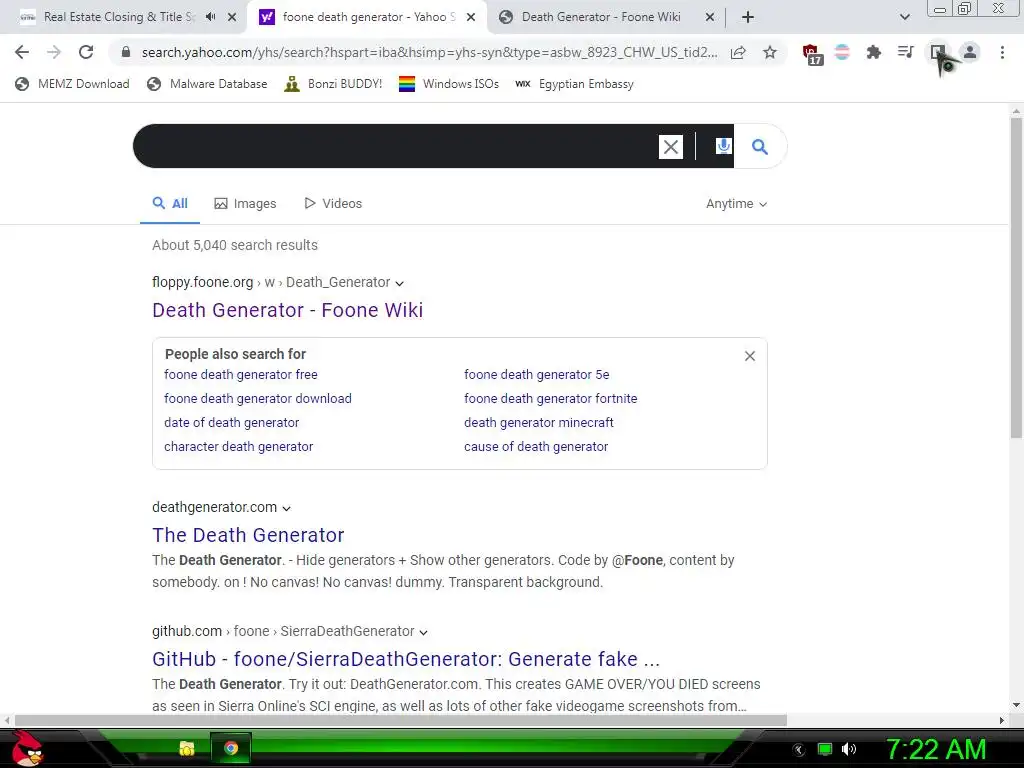Image resolution: width=1024 pixels, height=768 pixels.
Task: Open Windows ISOs bookmark
Action: [449, 84]
